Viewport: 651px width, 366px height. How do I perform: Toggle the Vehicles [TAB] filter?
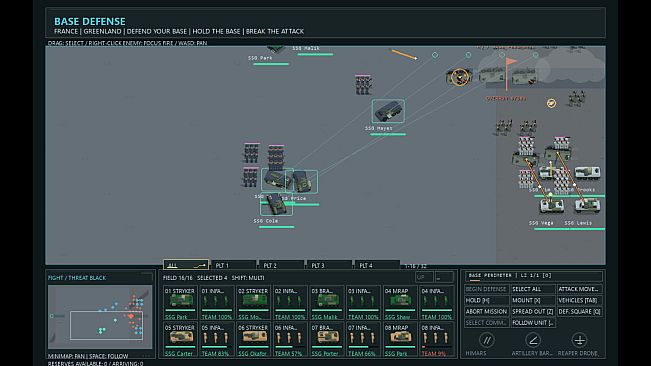(x=580, y=300)
